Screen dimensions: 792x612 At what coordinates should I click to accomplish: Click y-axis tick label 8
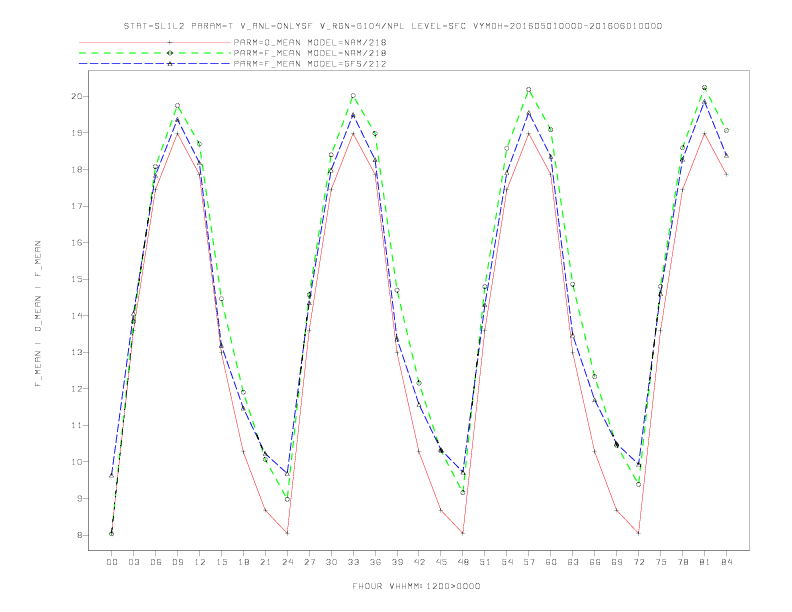click(x=80, y=535)
